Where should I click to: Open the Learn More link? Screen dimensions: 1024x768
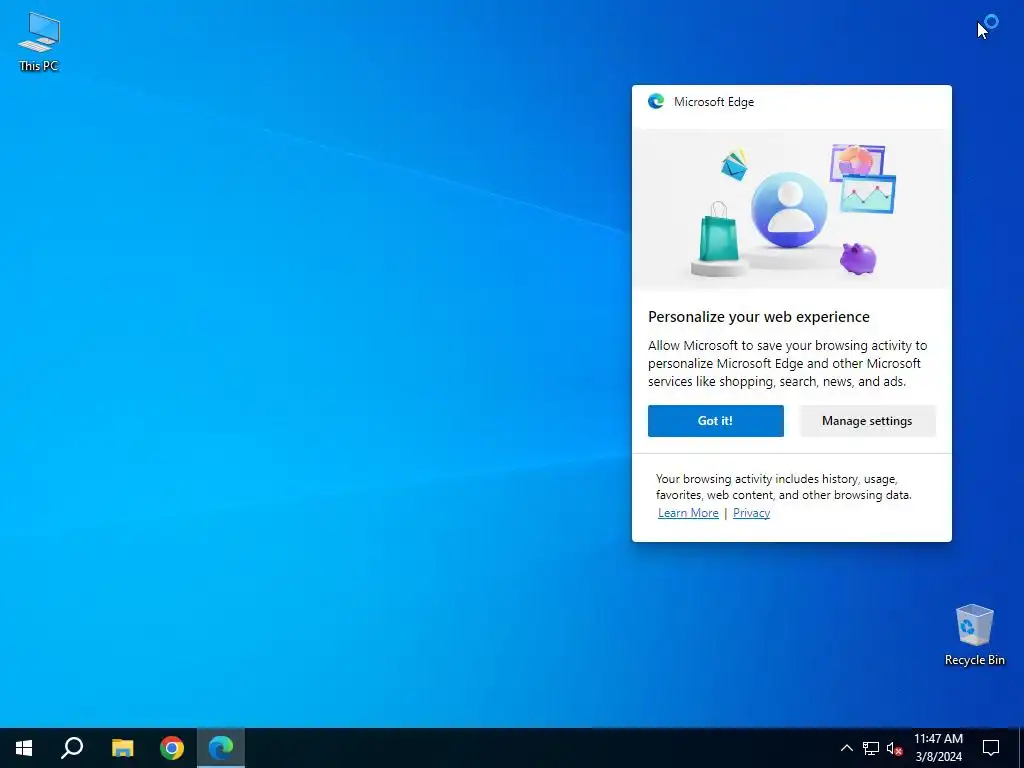click(688, 513)
